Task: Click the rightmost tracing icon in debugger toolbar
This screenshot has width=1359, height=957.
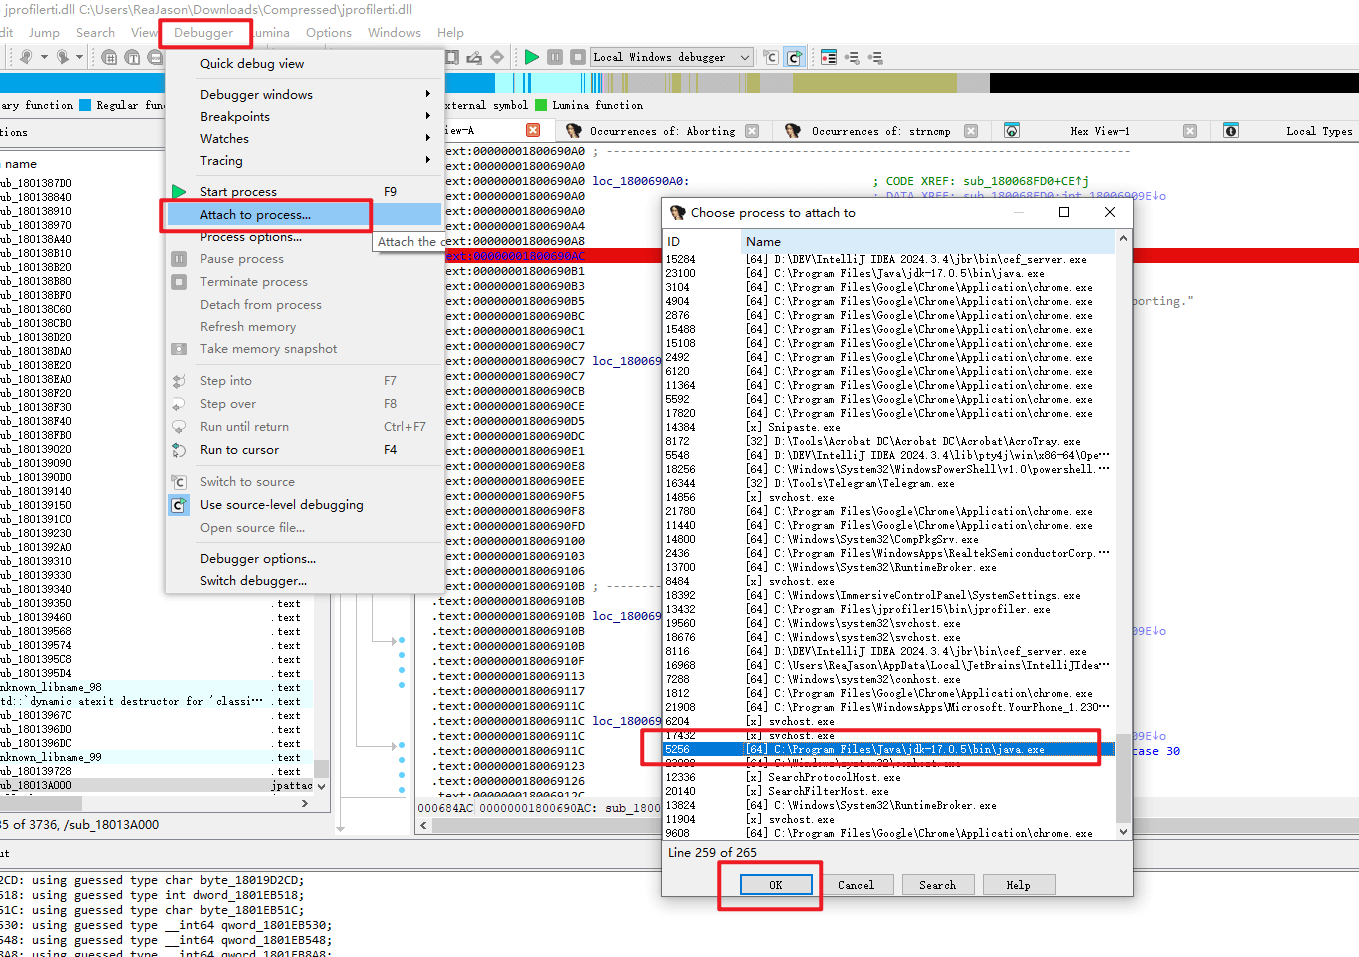Action: [x=875, y=57]
